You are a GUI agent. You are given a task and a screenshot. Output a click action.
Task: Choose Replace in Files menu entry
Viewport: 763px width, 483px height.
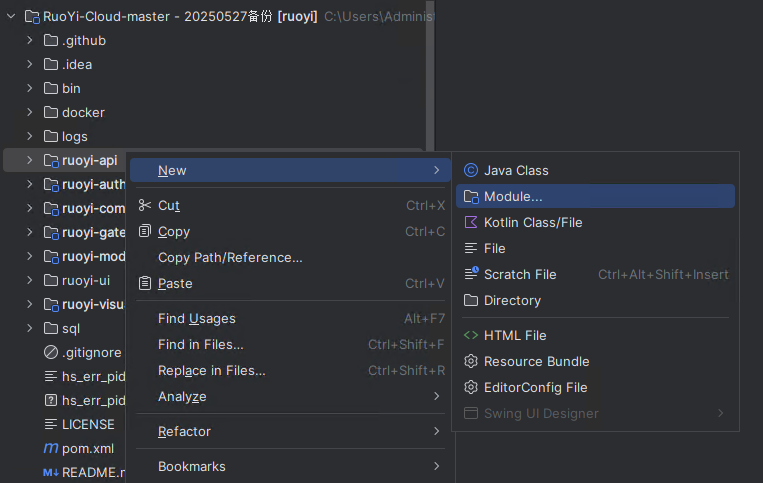tap(290, 371)
